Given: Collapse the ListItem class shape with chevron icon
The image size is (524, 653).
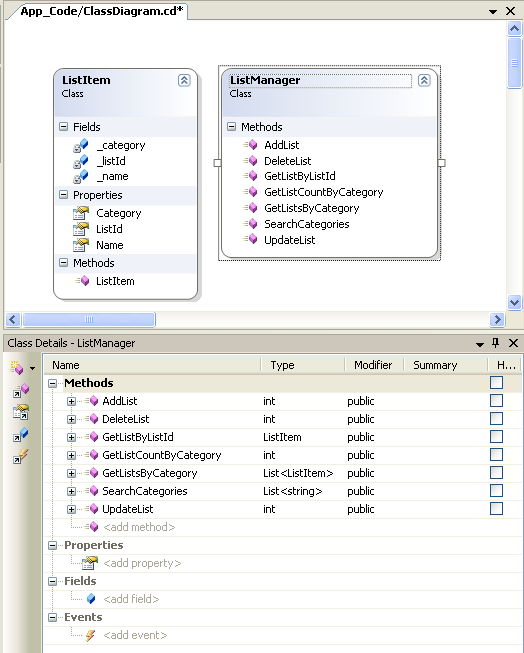Looking at the screenshot, I should tap(184, 80).
